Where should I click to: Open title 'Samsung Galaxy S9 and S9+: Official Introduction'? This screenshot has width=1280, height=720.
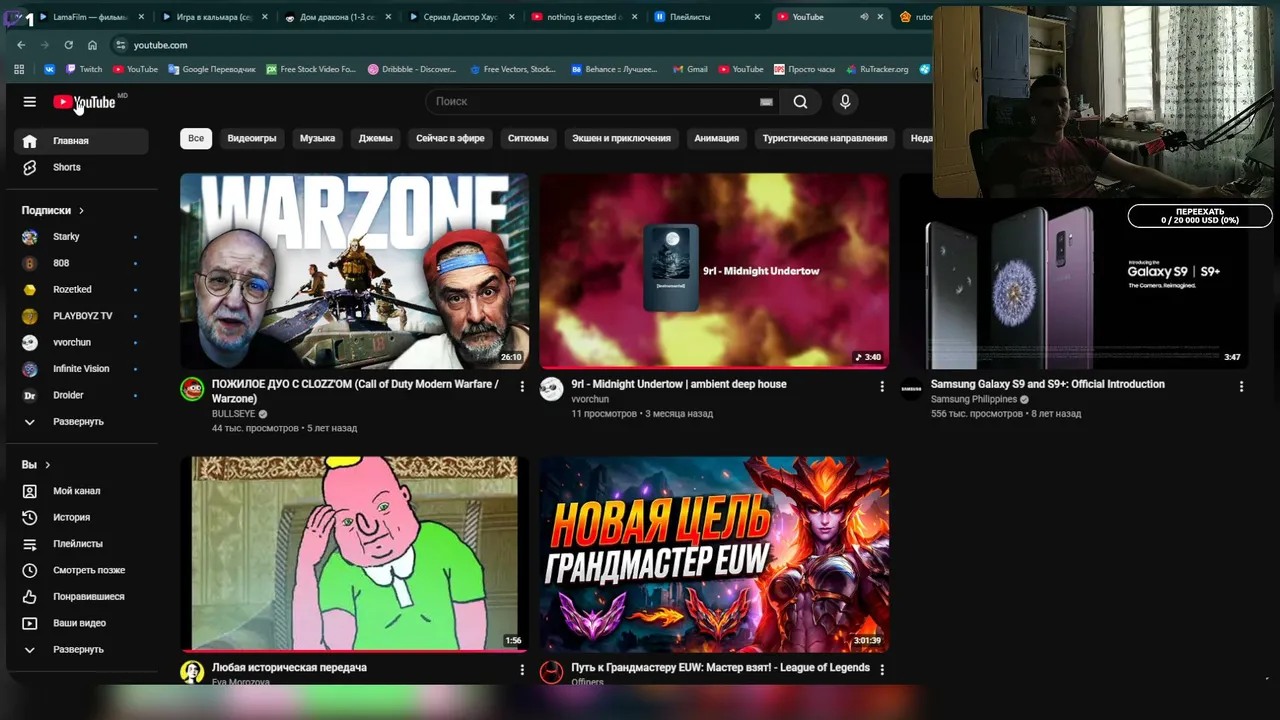(x=1047, y=384)
